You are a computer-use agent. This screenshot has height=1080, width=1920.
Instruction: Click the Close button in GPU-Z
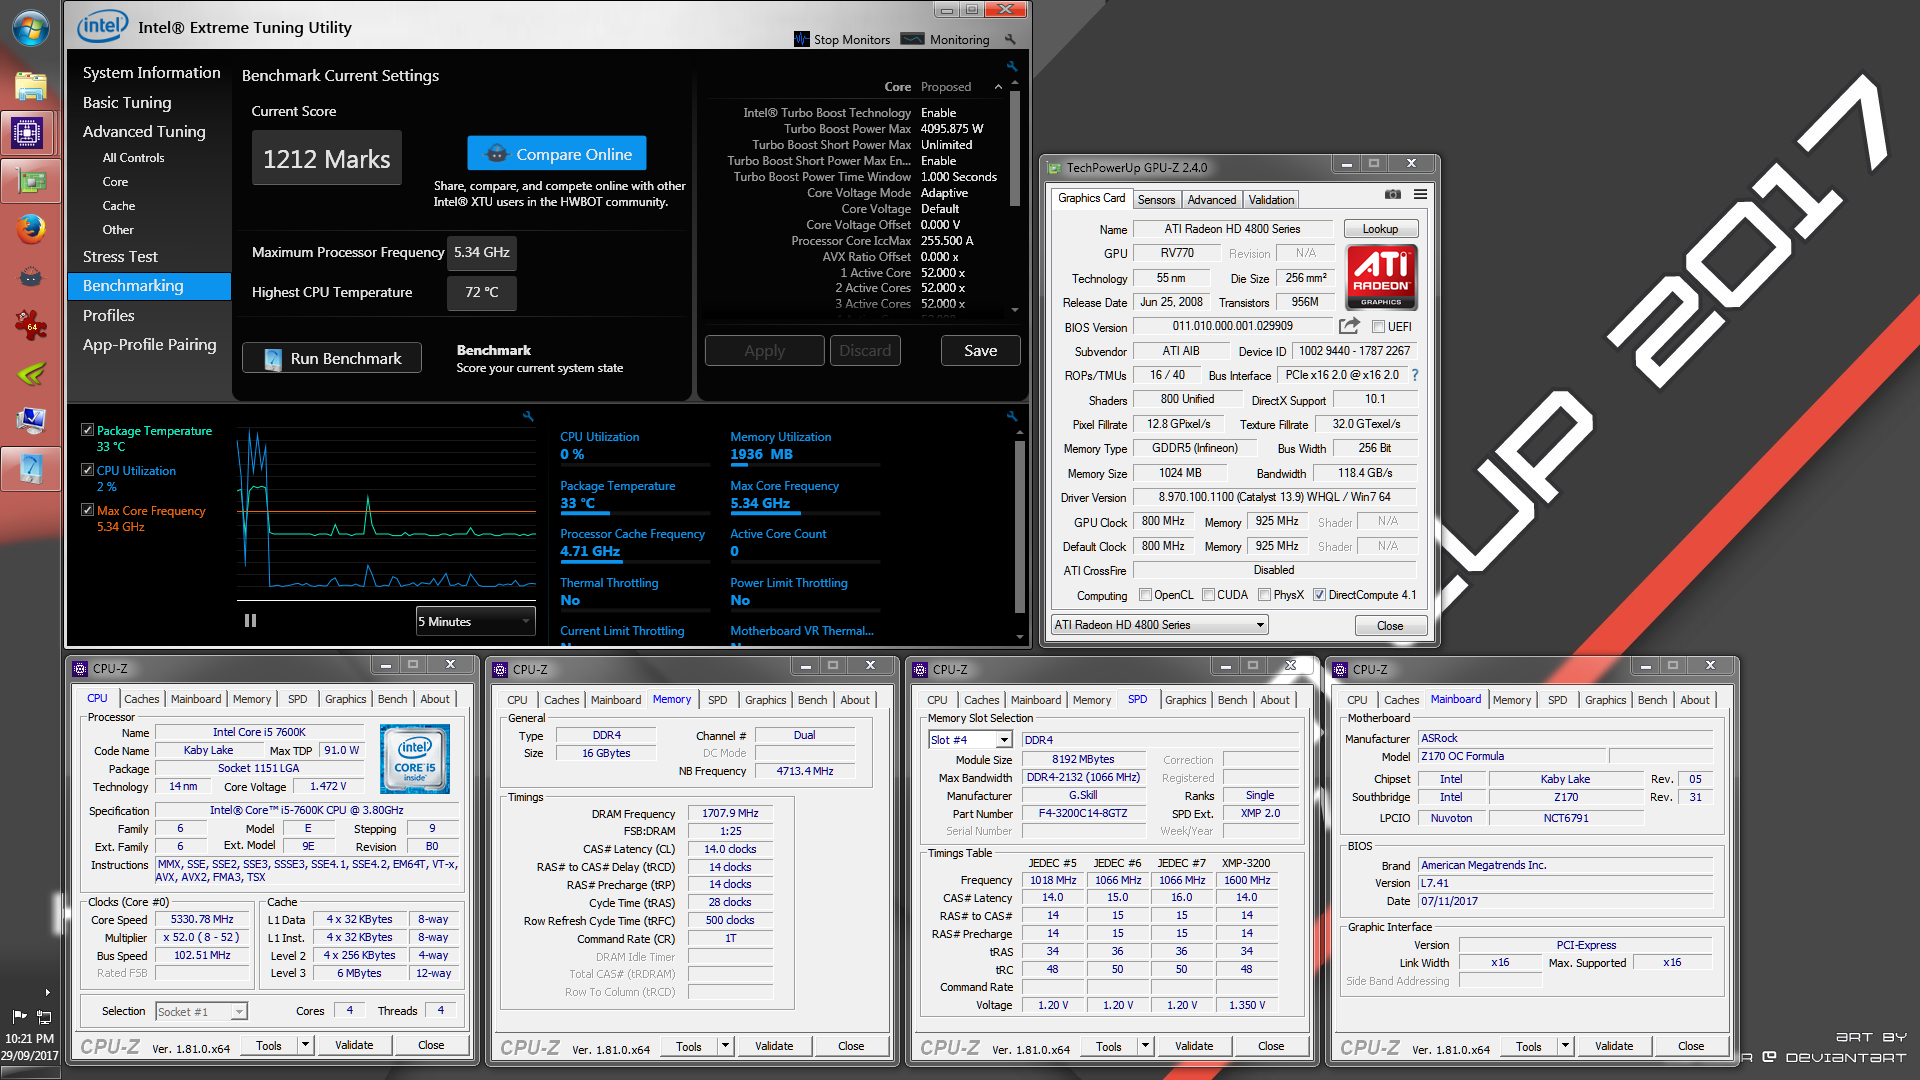point(1390,626)
